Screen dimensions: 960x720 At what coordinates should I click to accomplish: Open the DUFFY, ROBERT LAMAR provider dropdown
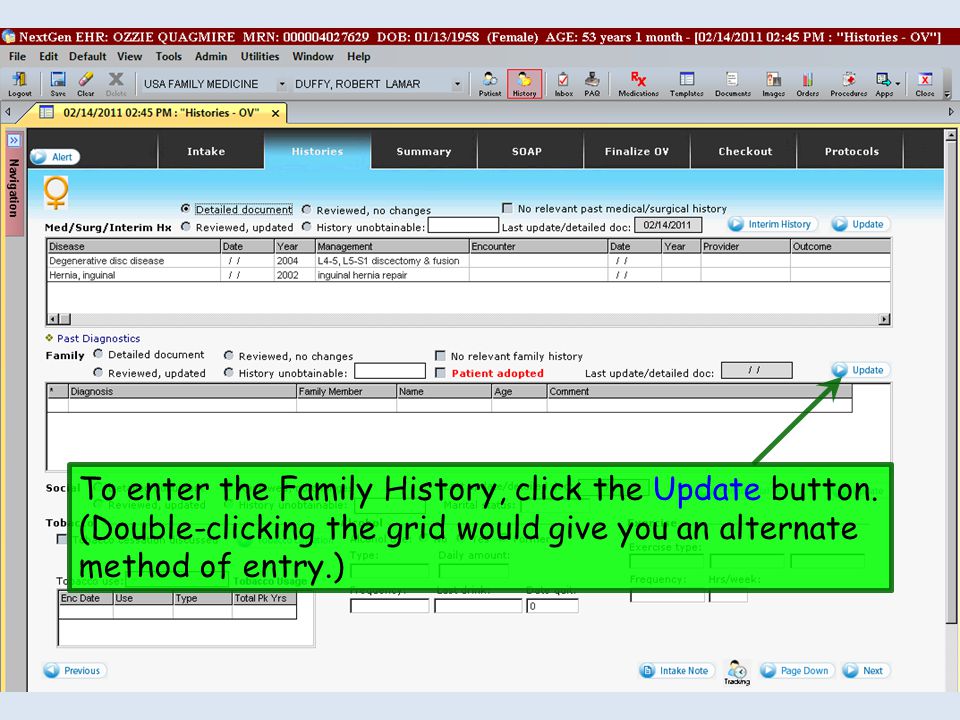click(457, 84)
